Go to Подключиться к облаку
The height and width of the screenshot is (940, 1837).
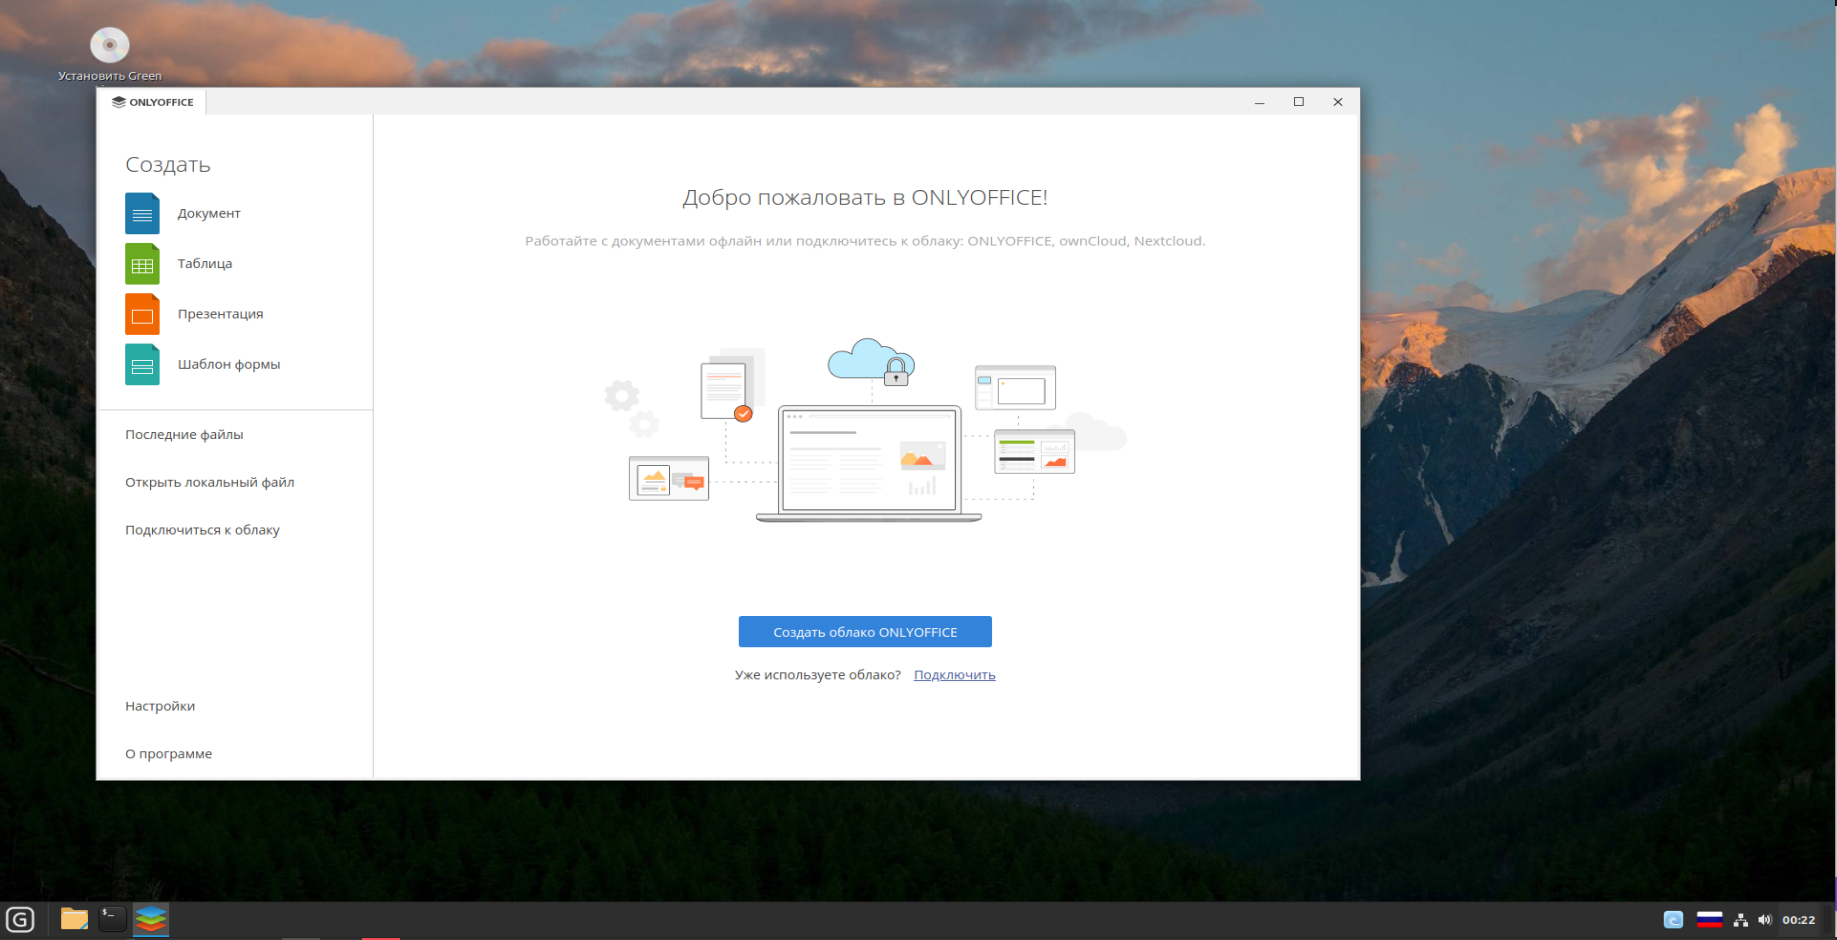(202, 530)
